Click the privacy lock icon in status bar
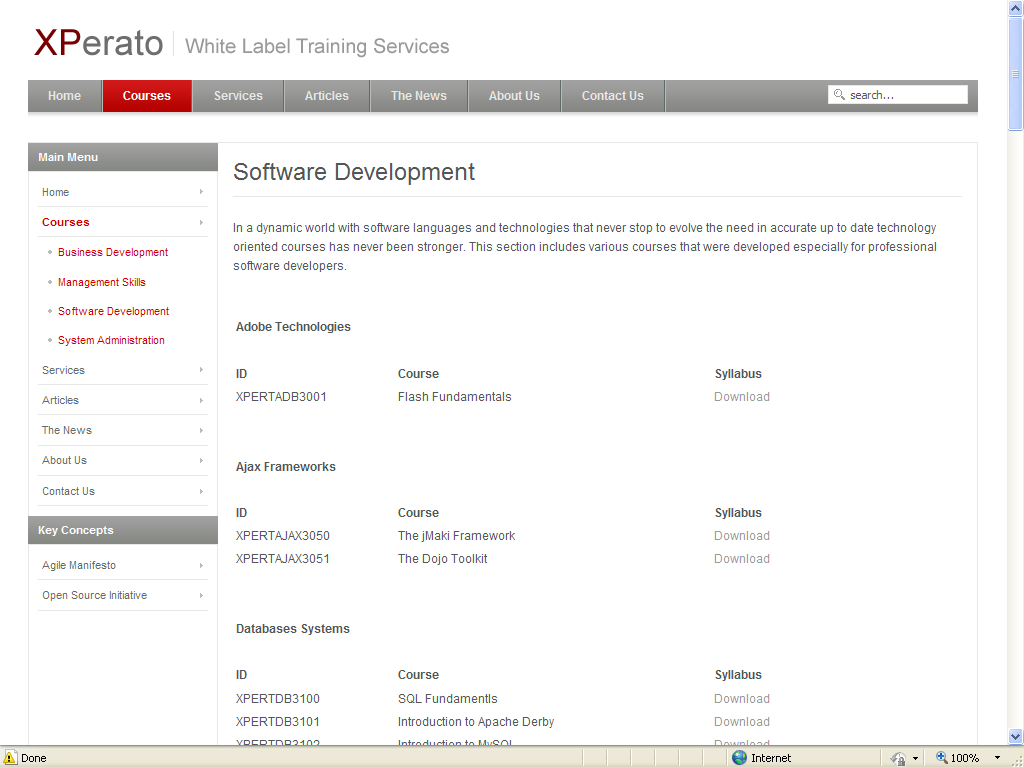Image resolution: width=1024 pixels, height=768 pixels. pos(899,758)
